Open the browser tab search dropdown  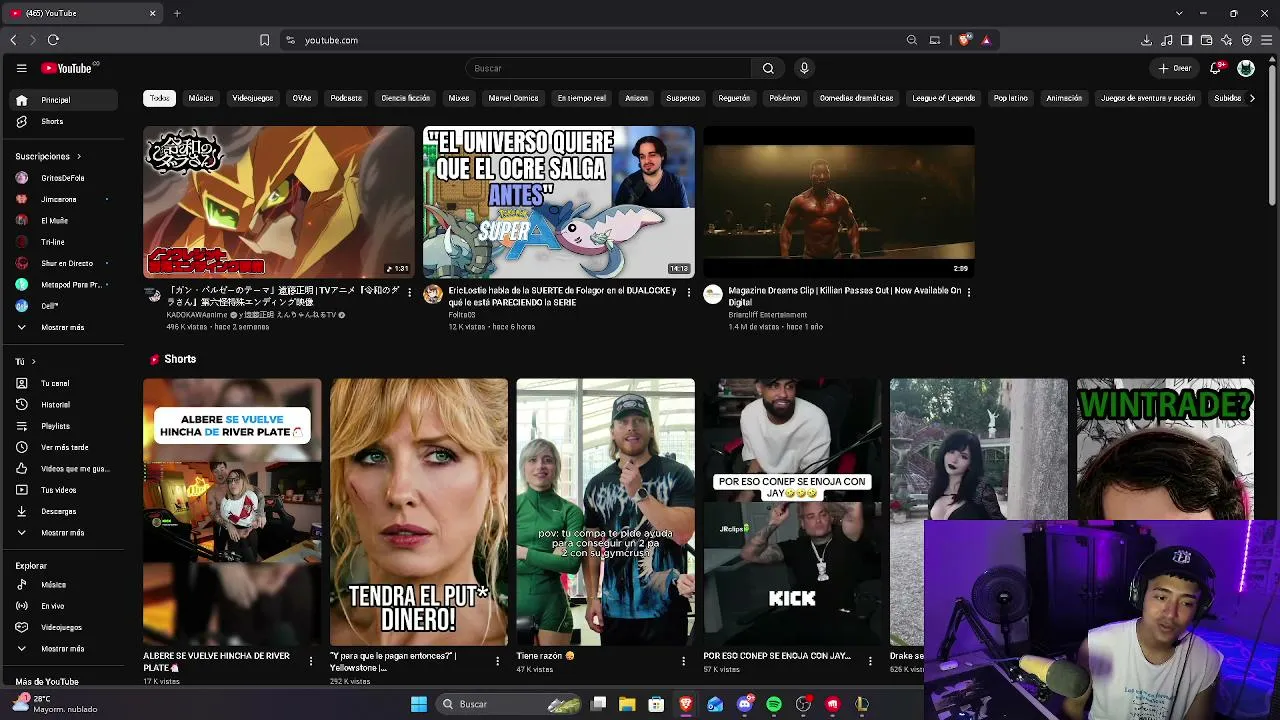click(x=1179, y=13)
